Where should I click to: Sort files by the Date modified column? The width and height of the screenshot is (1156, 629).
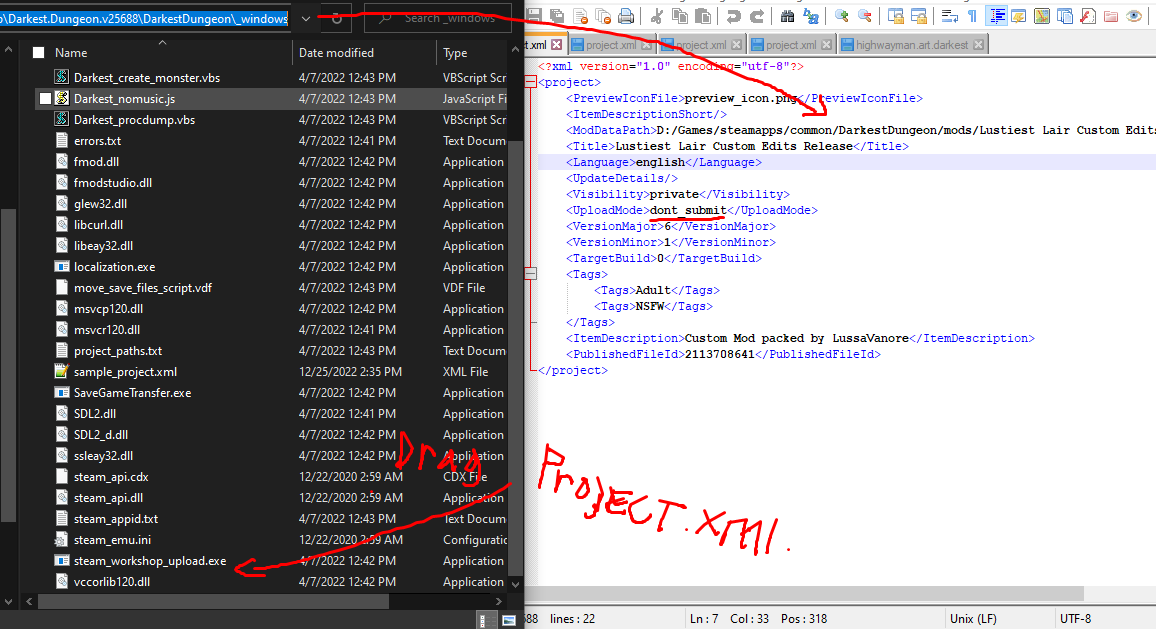336,53
